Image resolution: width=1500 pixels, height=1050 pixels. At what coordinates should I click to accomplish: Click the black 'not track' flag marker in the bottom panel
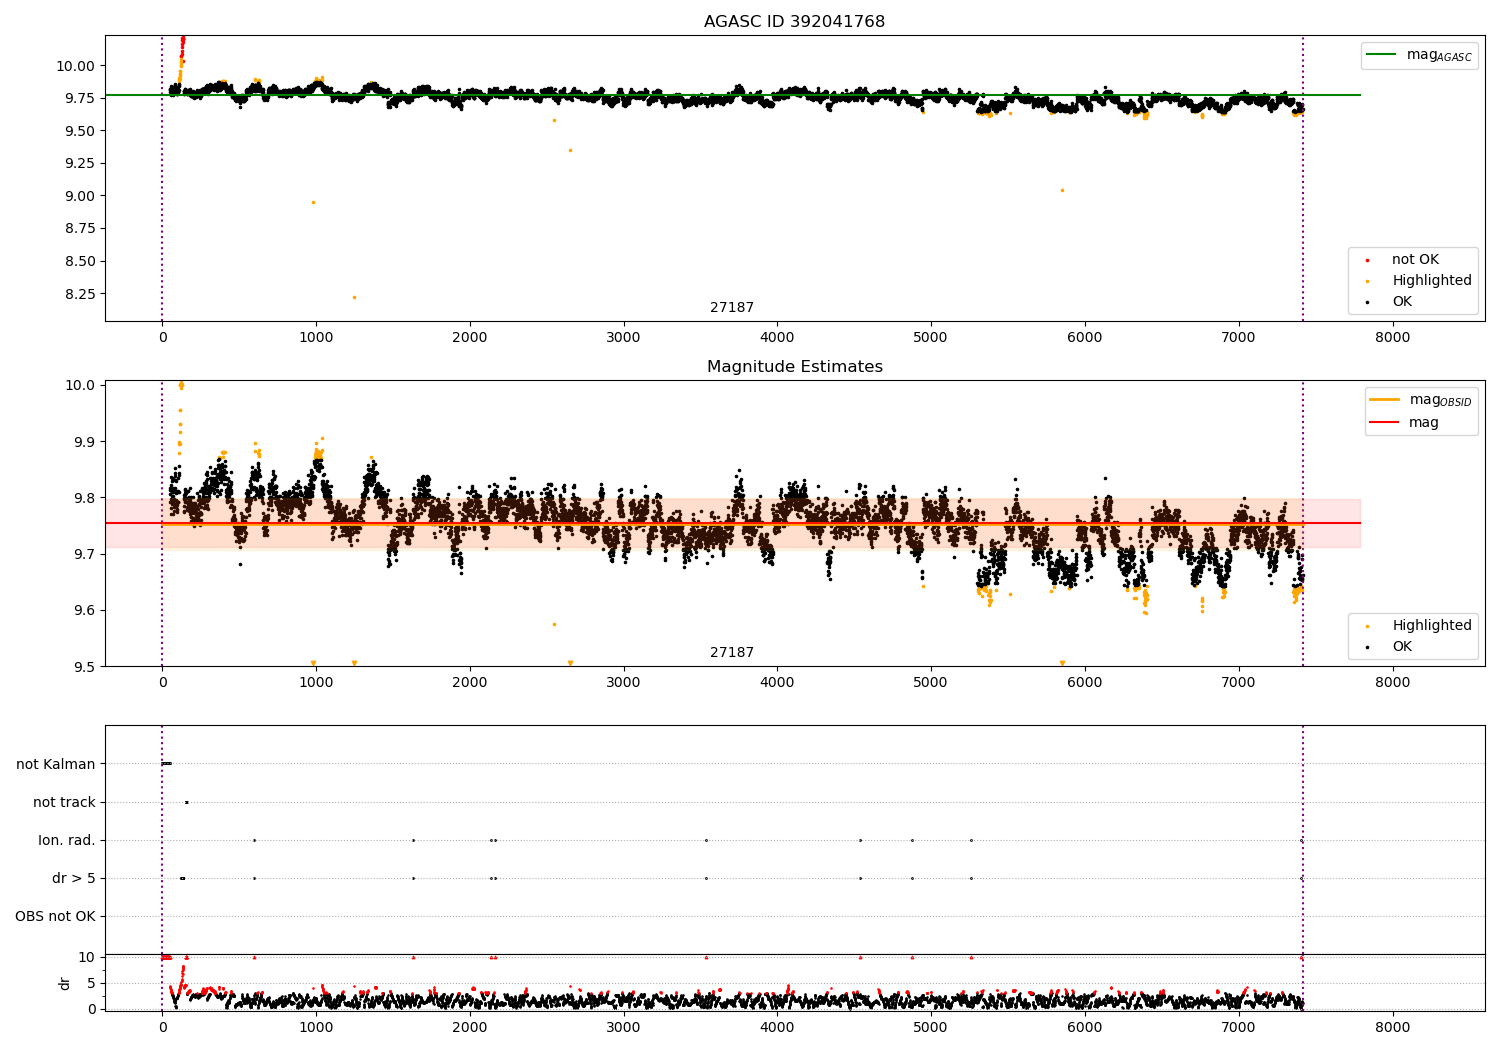pos(186,802)
